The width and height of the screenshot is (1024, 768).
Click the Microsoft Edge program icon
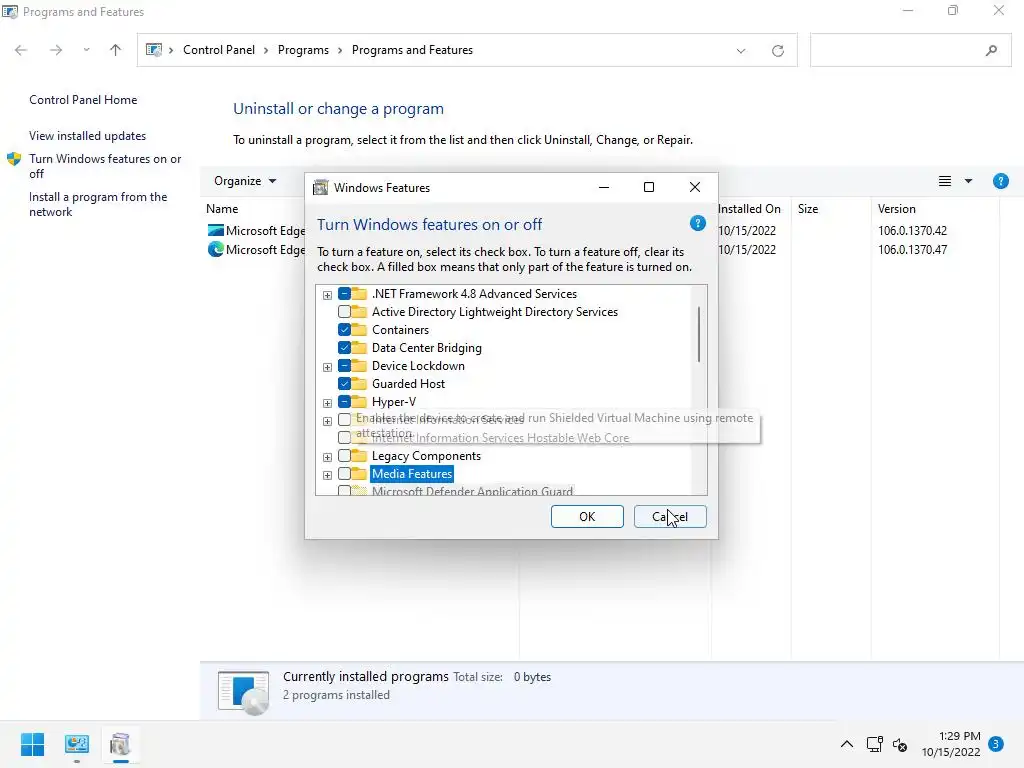[216, 249]
